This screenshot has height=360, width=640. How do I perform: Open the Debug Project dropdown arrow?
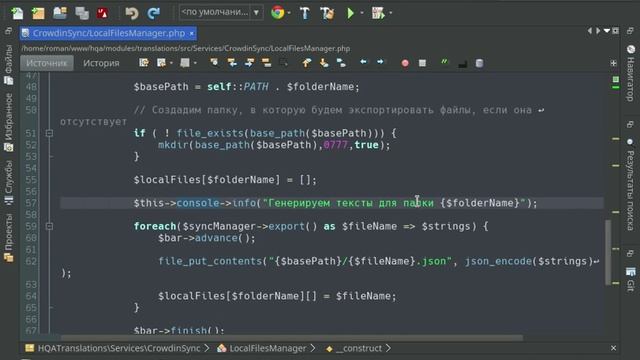390,13
